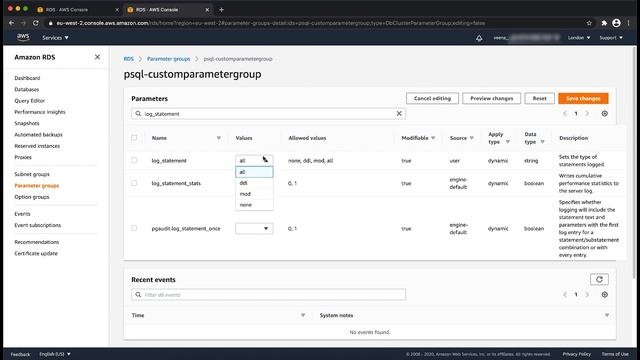Choose 'all' in the open dropdown list
Viewport: 640px width, 360px height.
tap(254, 172)
